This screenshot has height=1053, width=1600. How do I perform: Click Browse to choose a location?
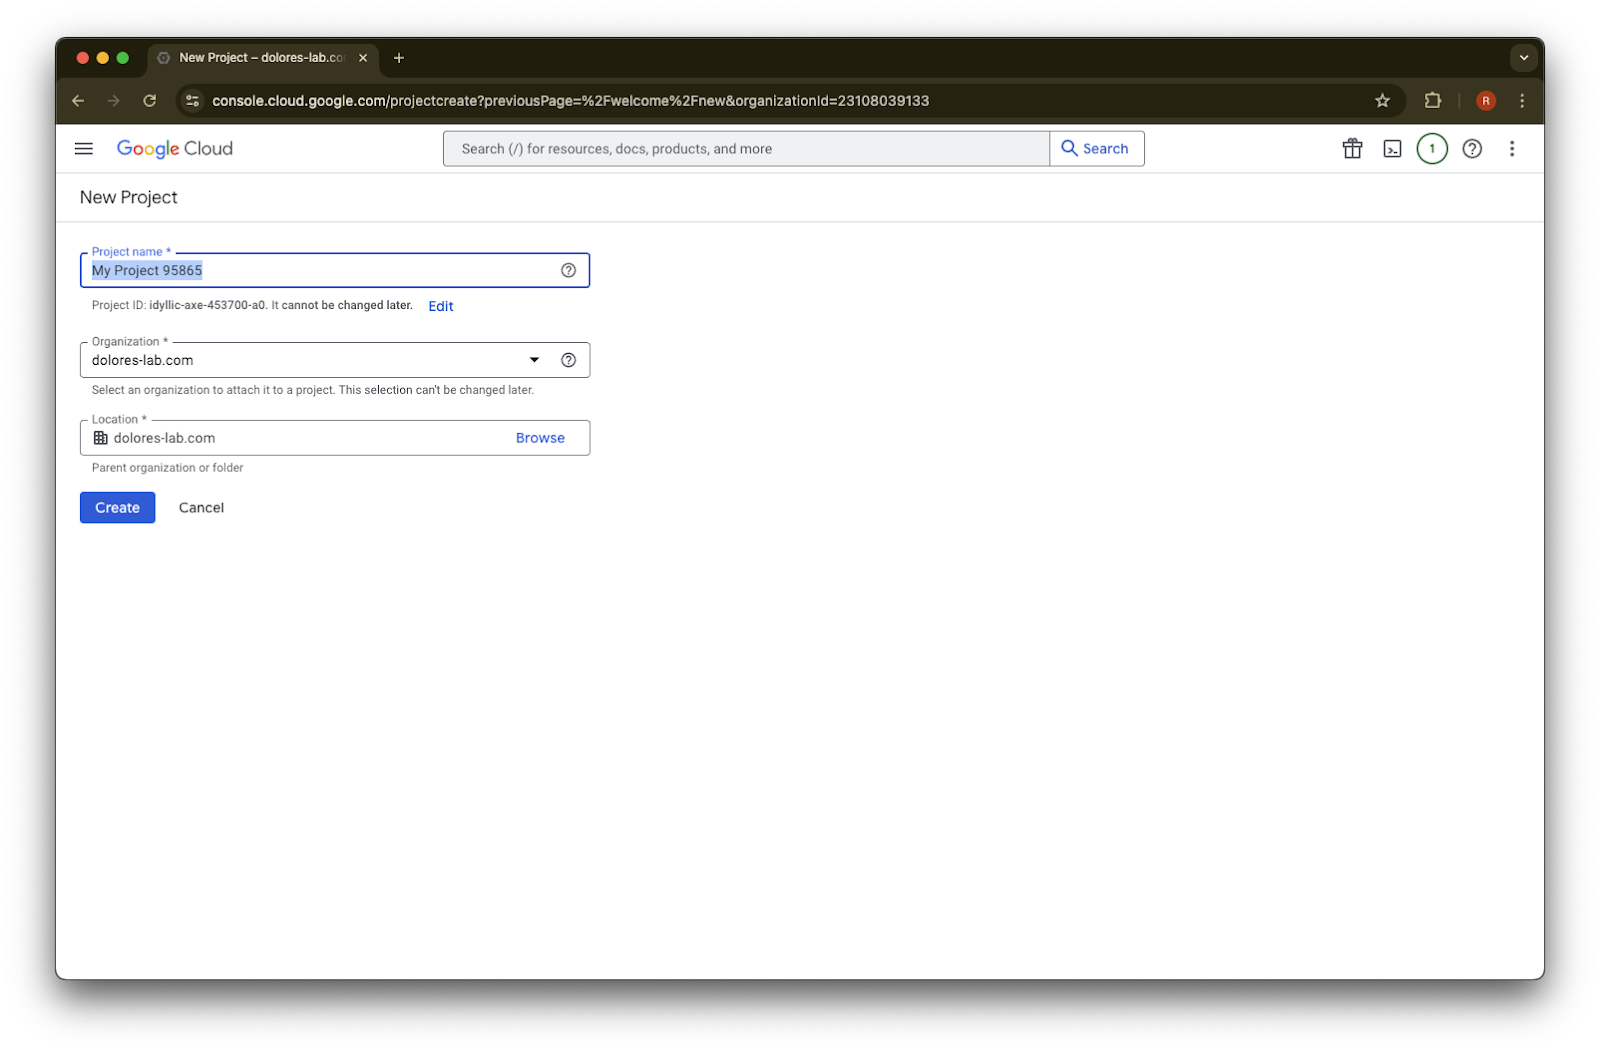(540, 438)
